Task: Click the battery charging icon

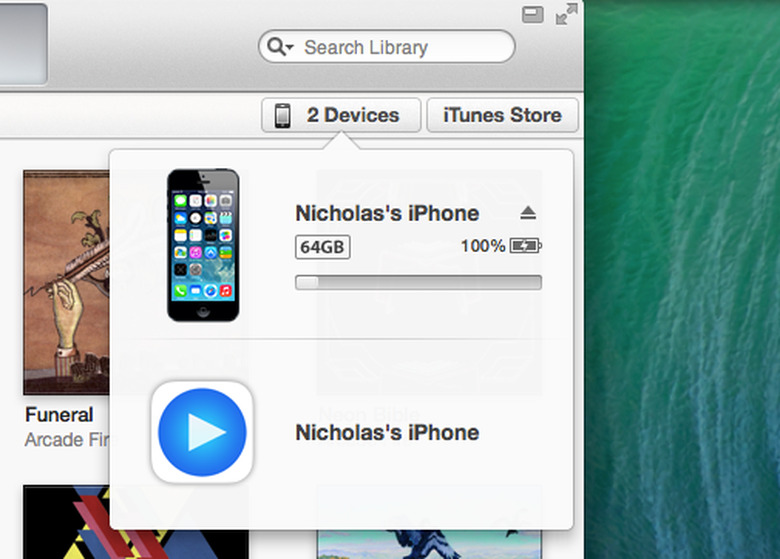Action: (525, 245)
